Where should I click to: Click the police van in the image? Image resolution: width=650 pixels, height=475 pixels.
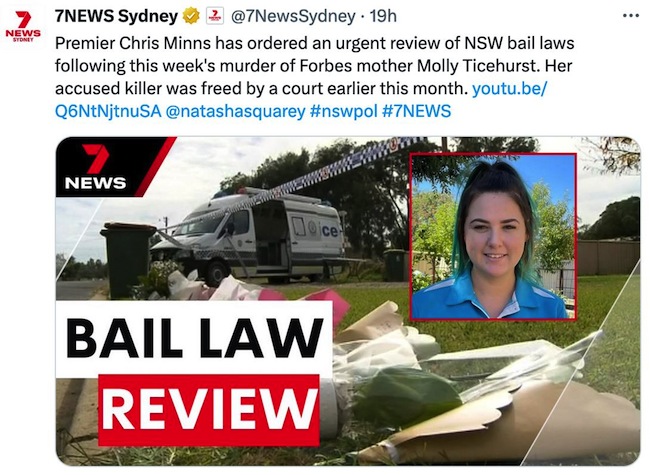249,234
